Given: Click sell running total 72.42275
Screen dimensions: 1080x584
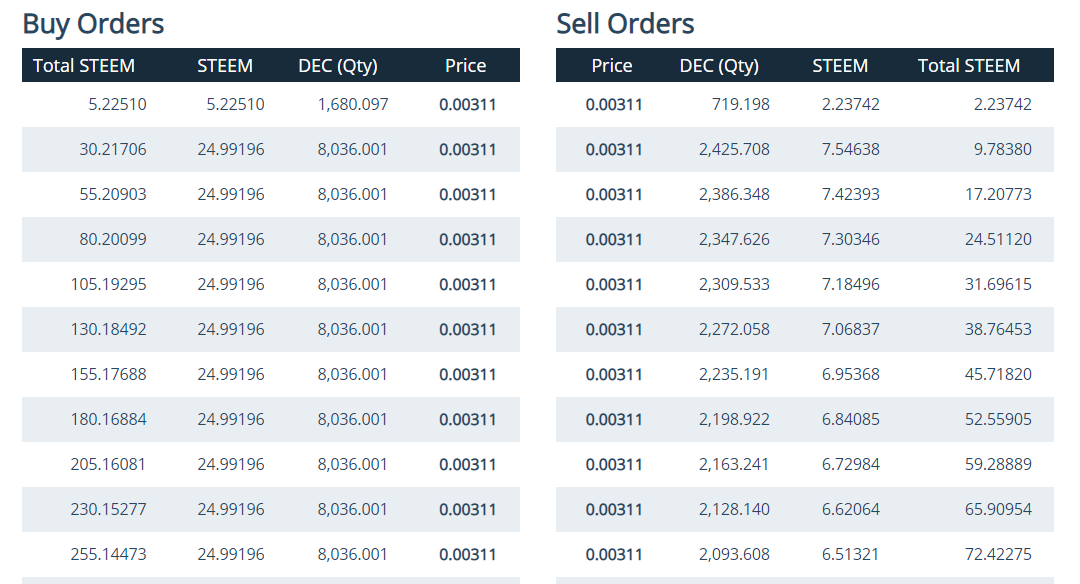Looking at the screenshot, I should tap(998, 554).
